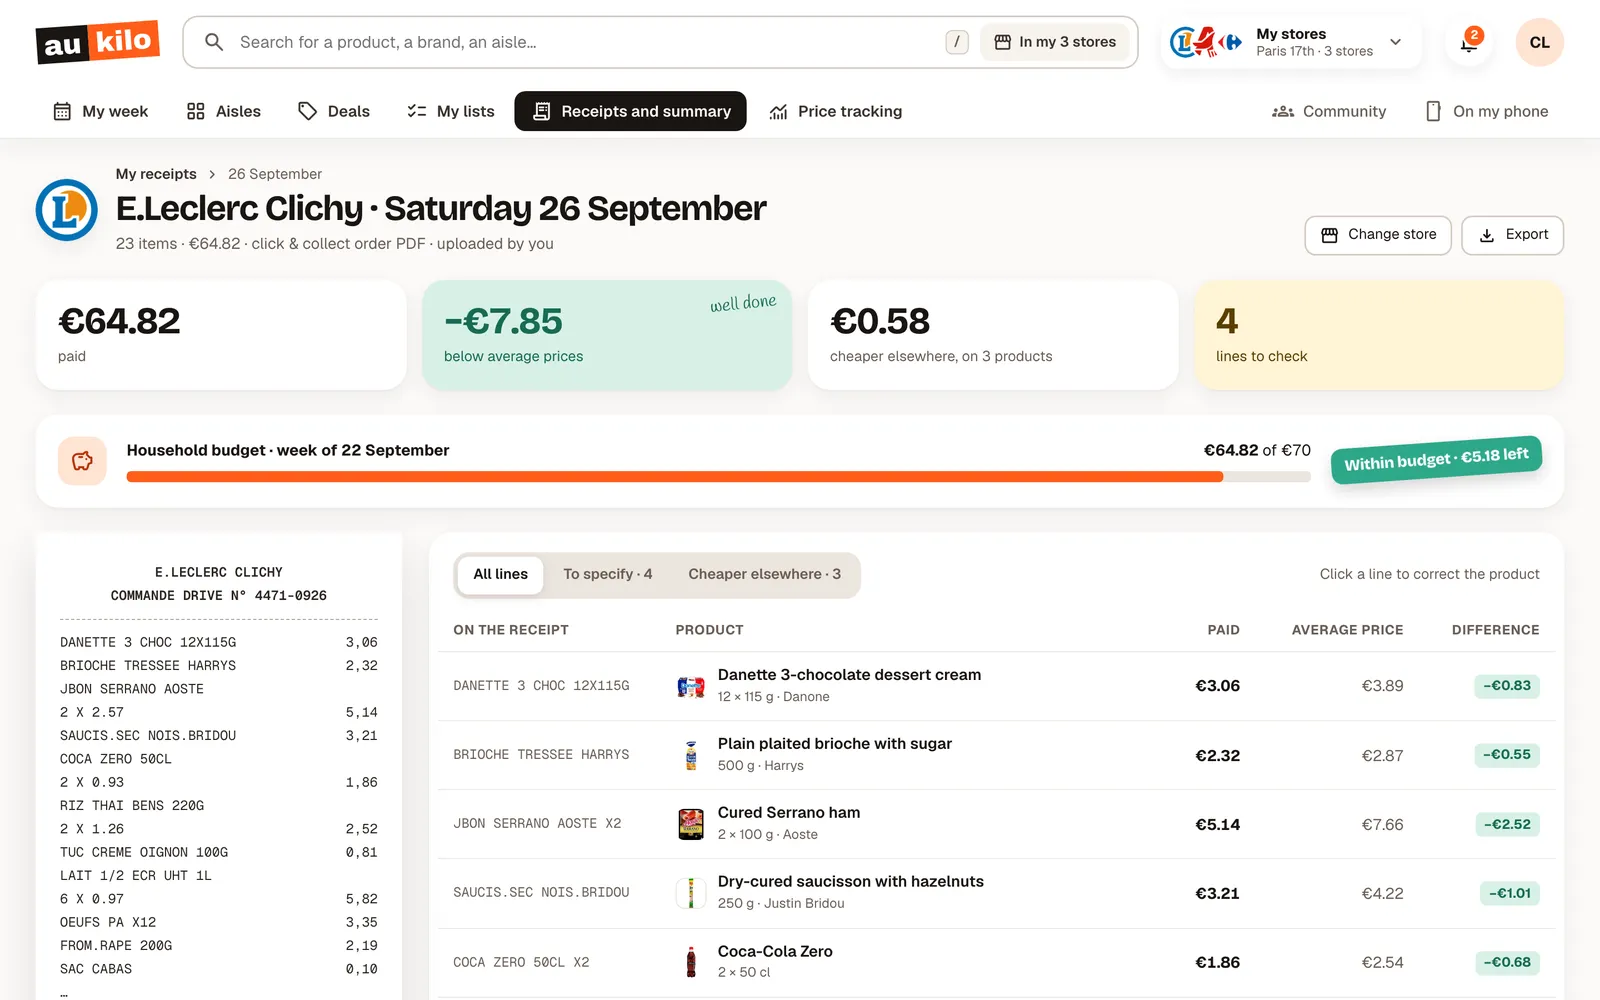Click the Coca-Cola Zero bottle image
The width and height of the screenshot is (1600, 1000).
[691, 962]
